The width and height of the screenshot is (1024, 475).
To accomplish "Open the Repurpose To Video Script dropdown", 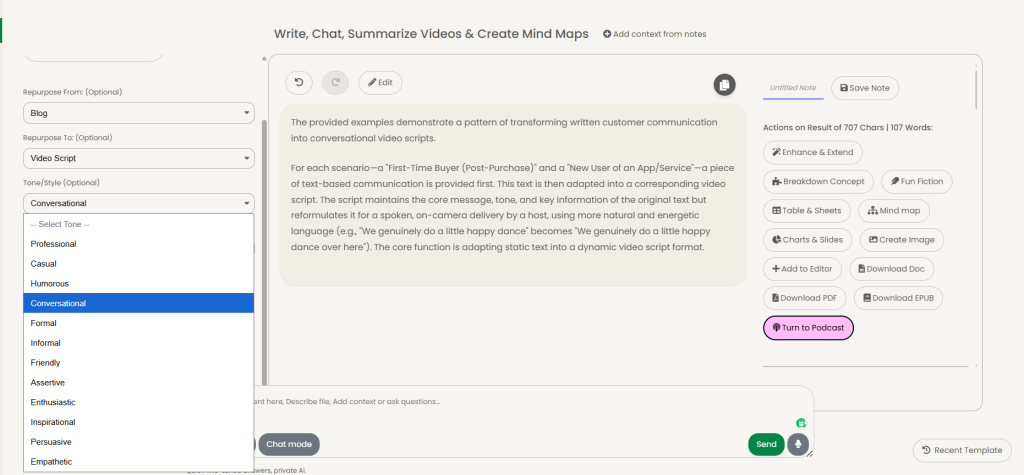I will [138, 158].
